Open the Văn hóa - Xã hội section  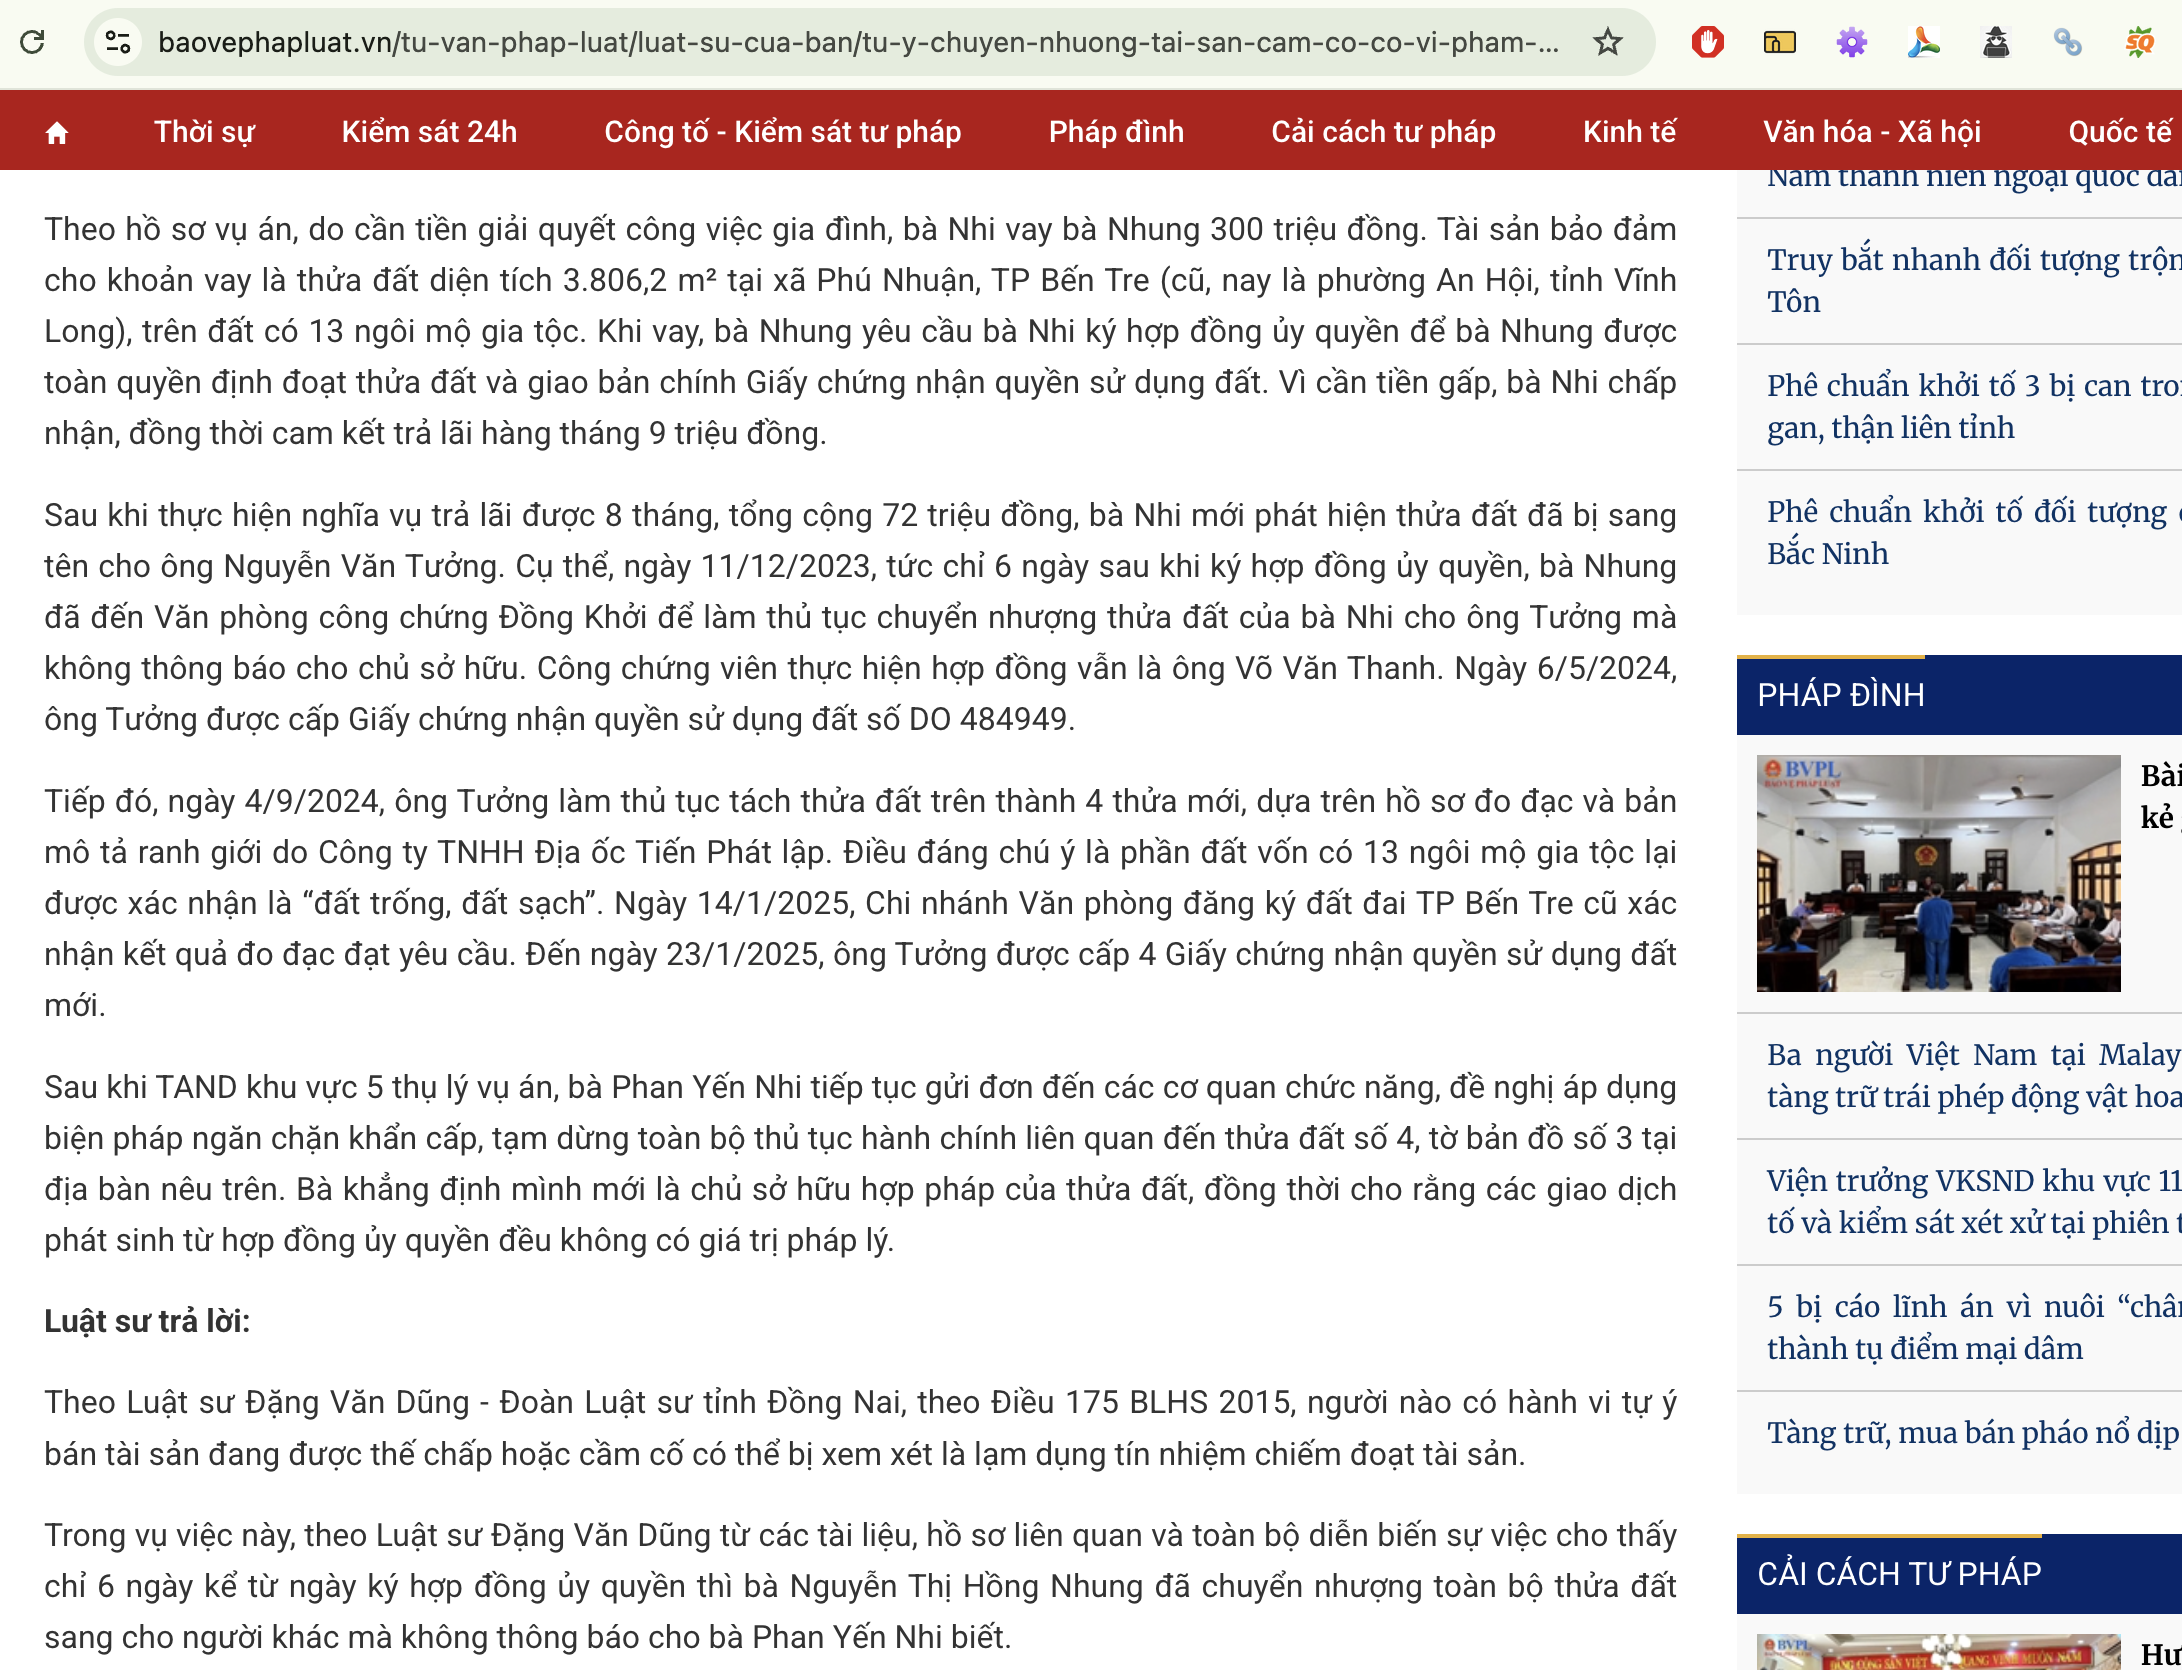tap(1871, 131)
